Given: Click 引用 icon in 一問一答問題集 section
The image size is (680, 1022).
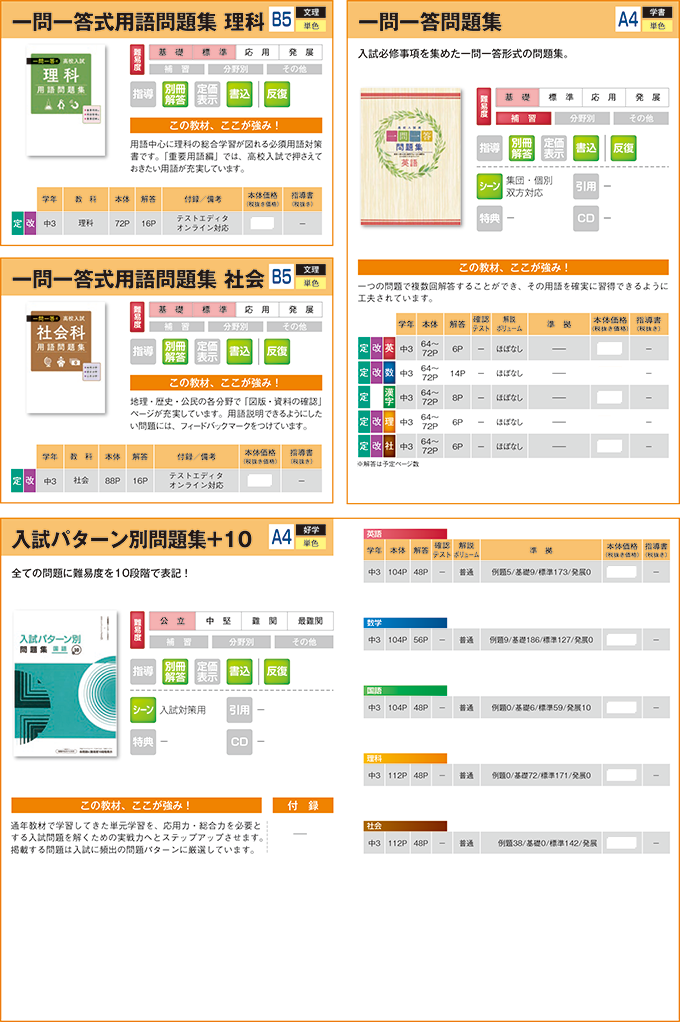Looking at the screenshot, I should point(587,186).
